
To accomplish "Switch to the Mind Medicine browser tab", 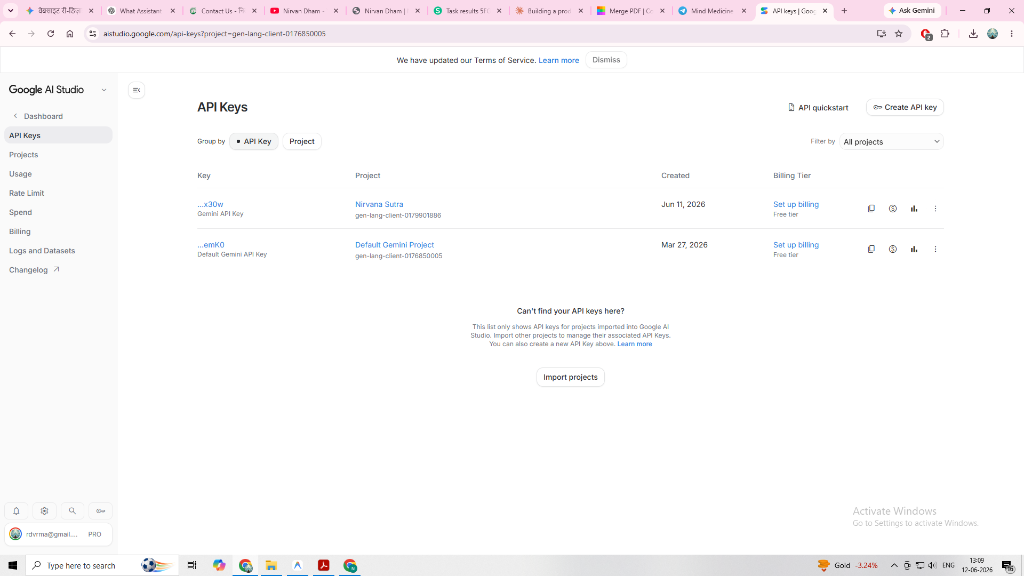I will tap(711, 10).
